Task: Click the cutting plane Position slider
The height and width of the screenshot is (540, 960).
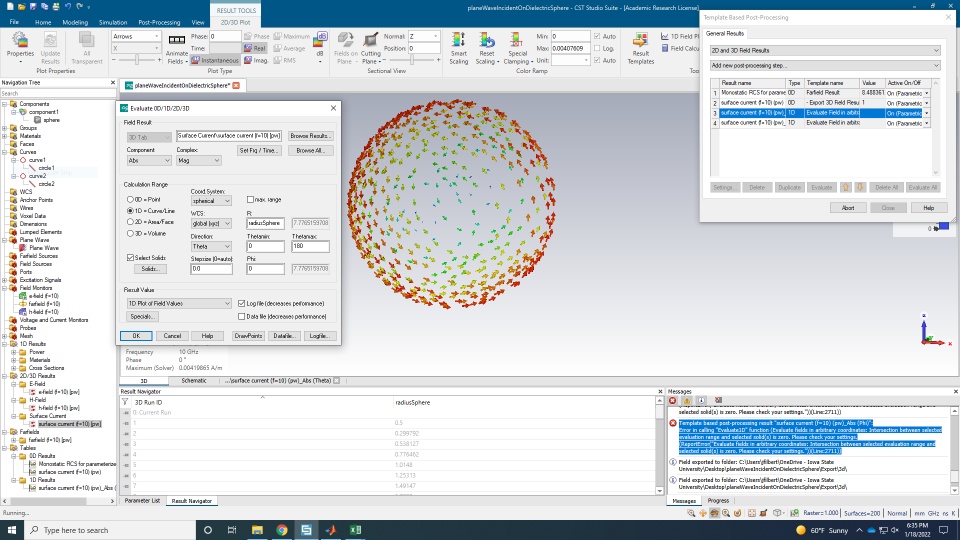Action: [412, 60]
